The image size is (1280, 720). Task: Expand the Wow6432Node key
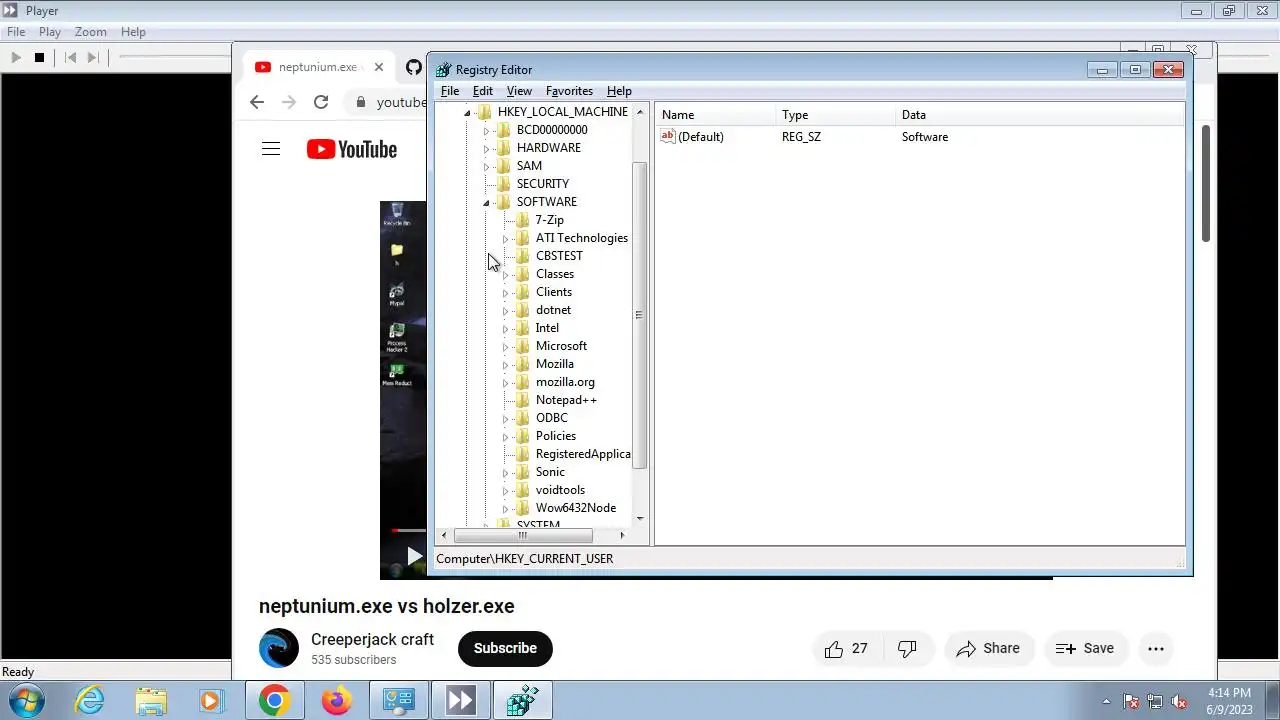[505, 508]
